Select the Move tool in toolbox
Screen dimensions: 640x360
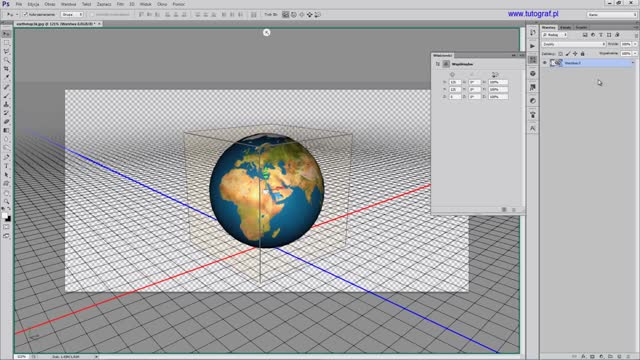6,34
